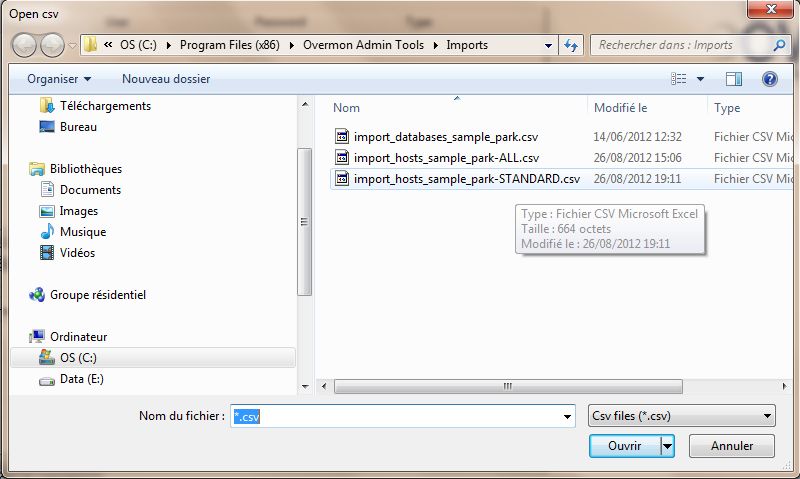Open help with the question mark icon

[769, 79]
